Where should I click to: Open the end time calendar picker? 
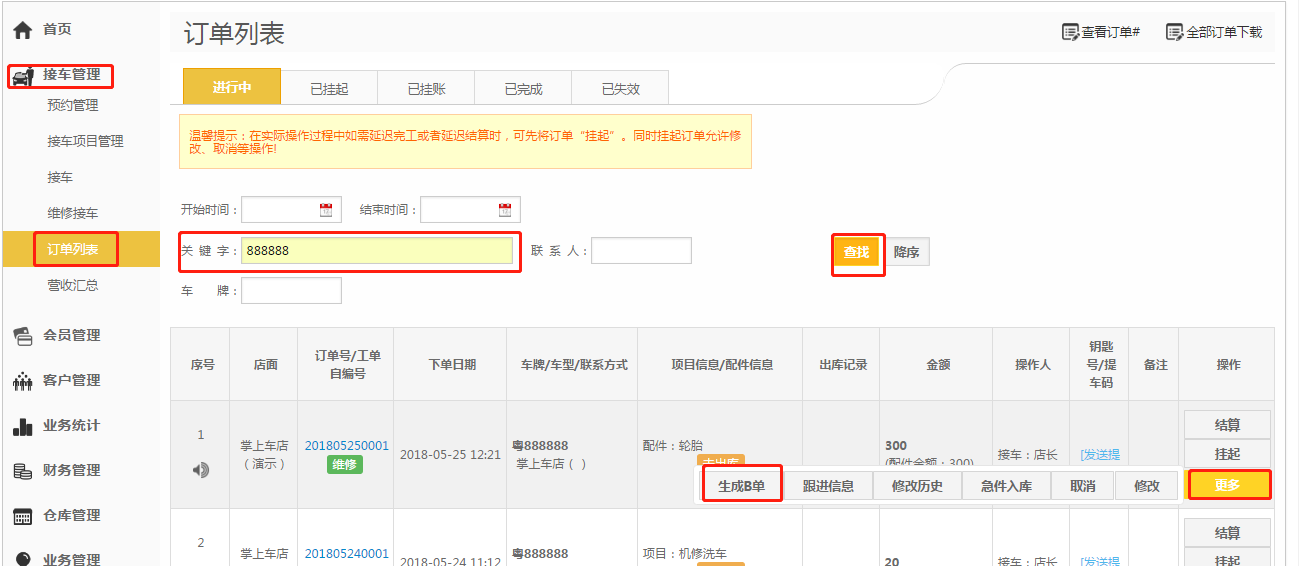coord(505,210)
